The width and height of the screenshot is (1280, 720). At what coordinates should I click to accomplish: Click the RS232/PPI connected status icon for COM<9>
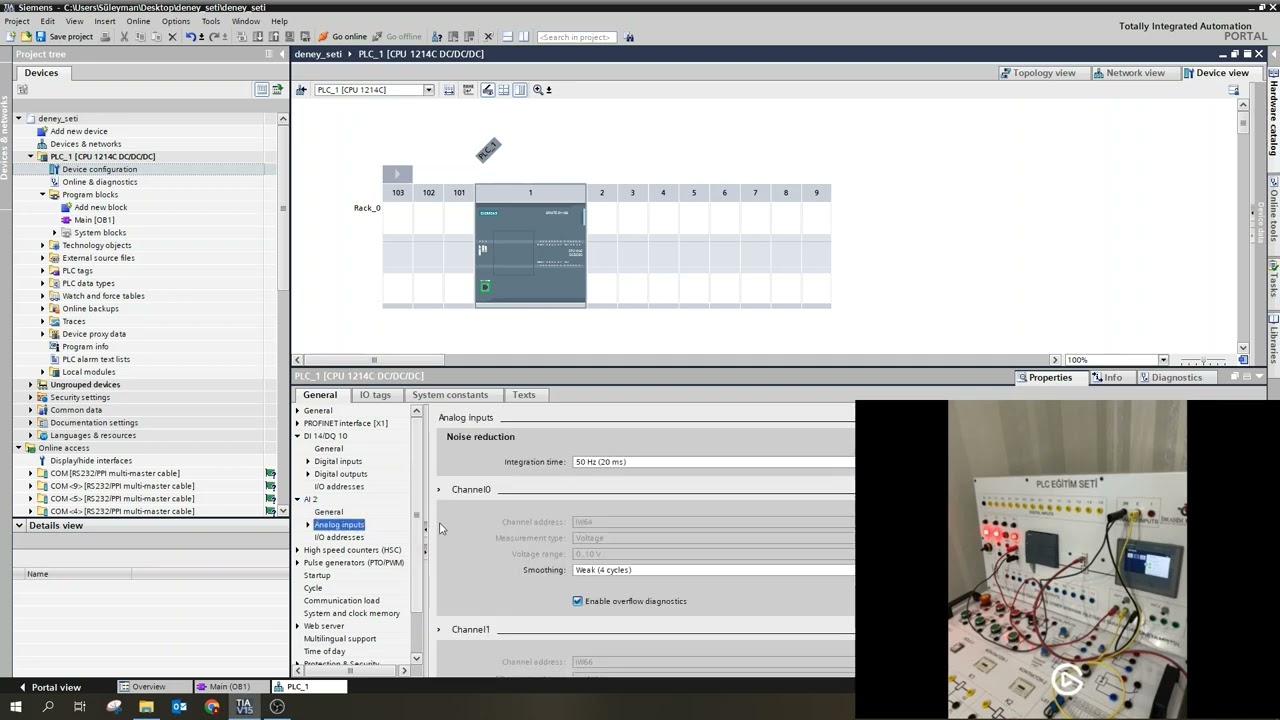(x=270, y=486)
